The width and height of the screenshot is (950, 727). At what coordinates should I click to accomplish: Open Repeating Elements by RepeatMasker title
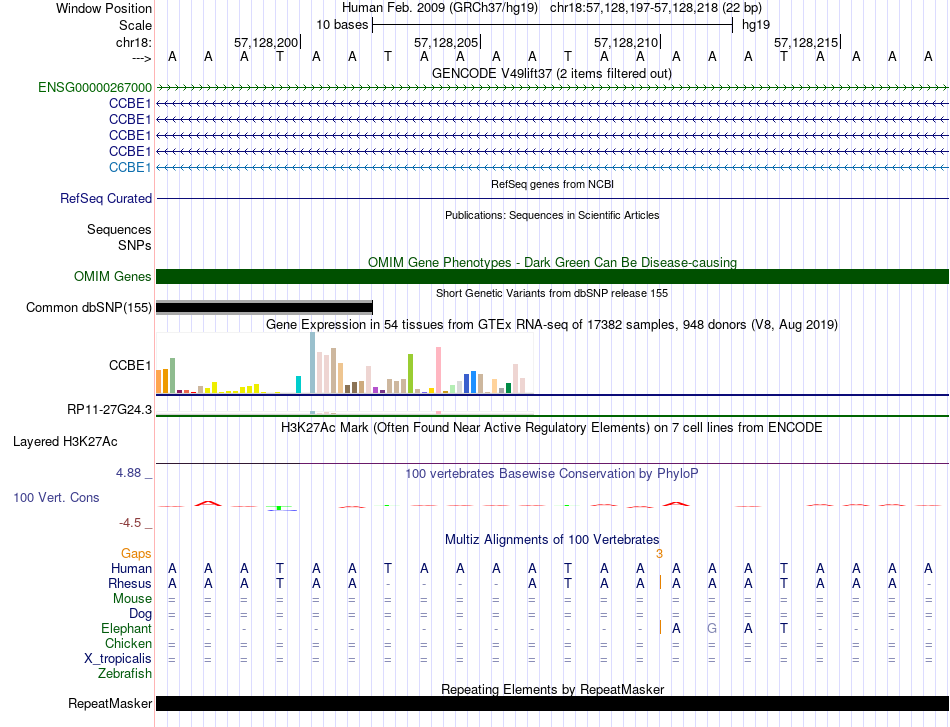[x=553, y=689]
